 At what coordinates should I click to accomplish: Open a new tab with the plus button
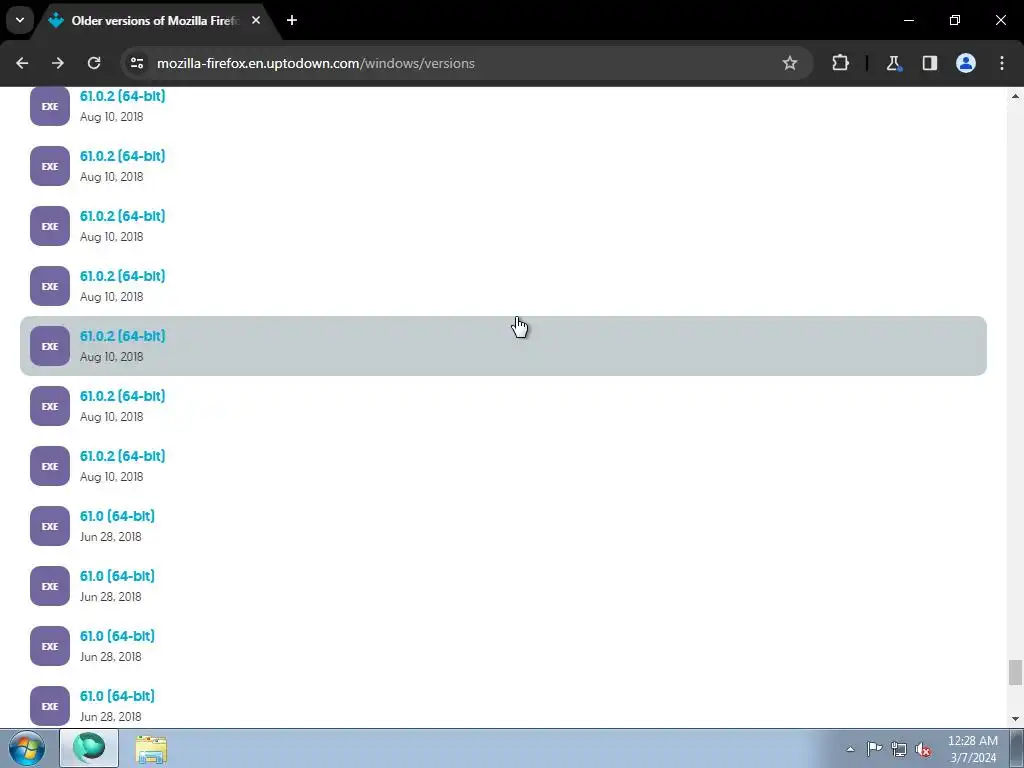pos(292,20)
